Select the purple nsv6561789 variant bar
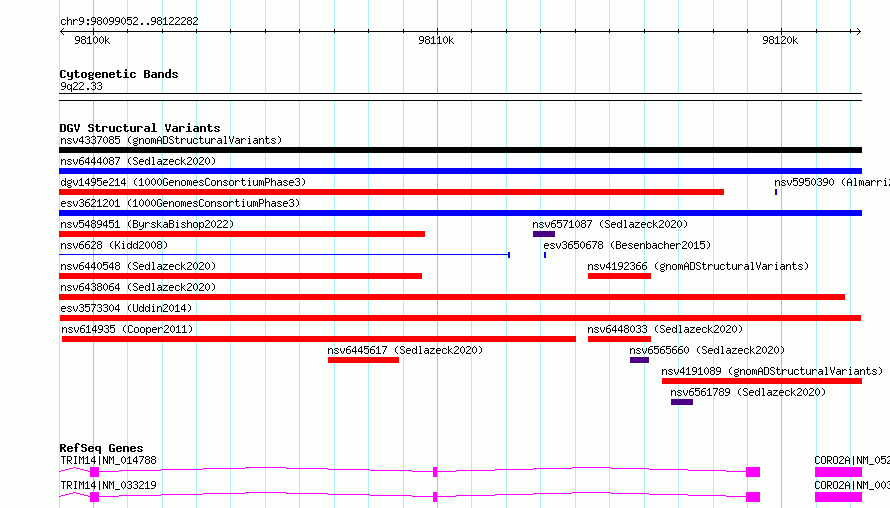The width and height of the screenshot is (890, 508). [x=682, y=402]
